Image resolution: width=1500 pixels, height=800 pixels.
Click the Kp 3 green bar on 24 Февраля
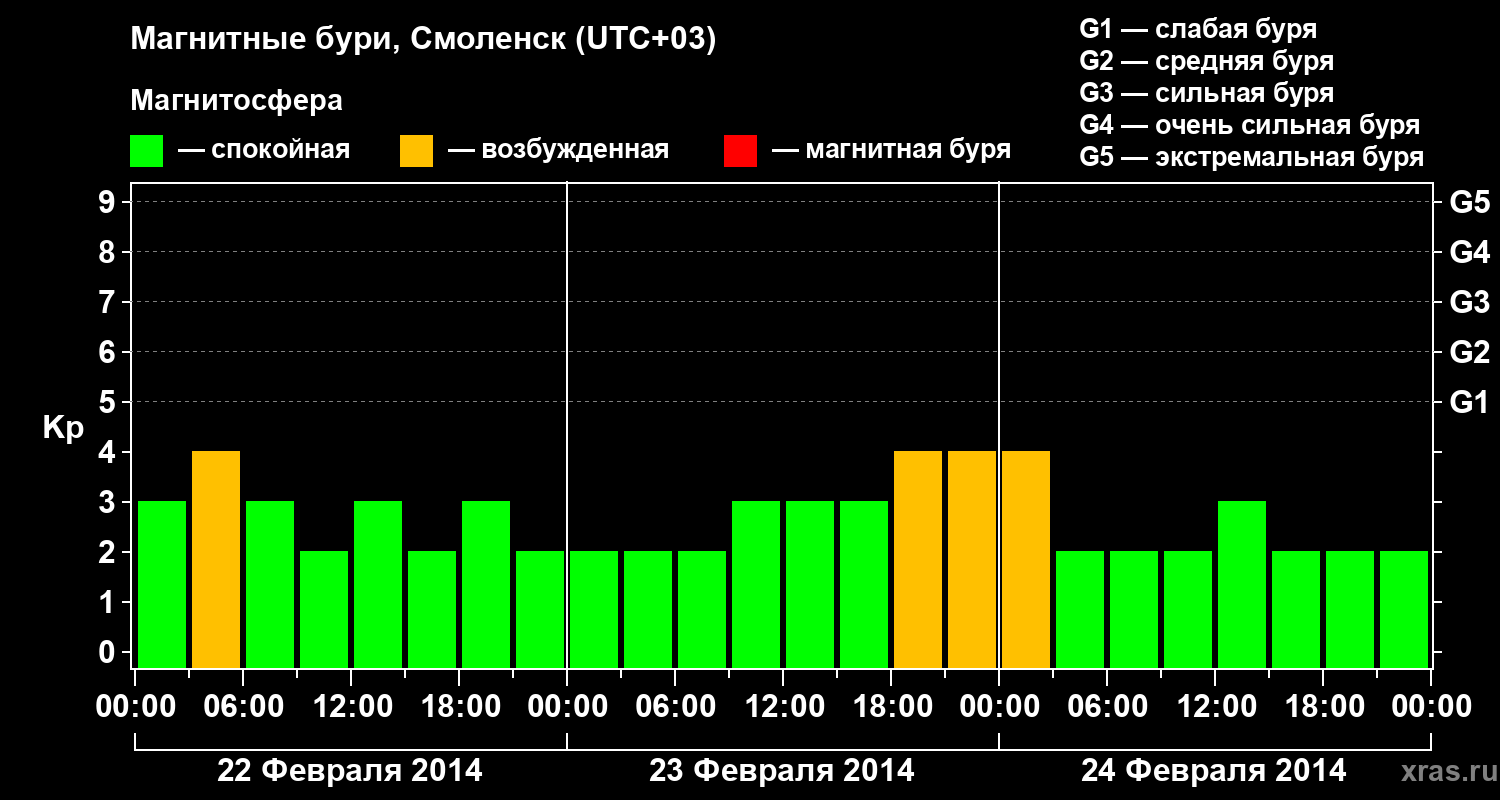pos(1242,584)
